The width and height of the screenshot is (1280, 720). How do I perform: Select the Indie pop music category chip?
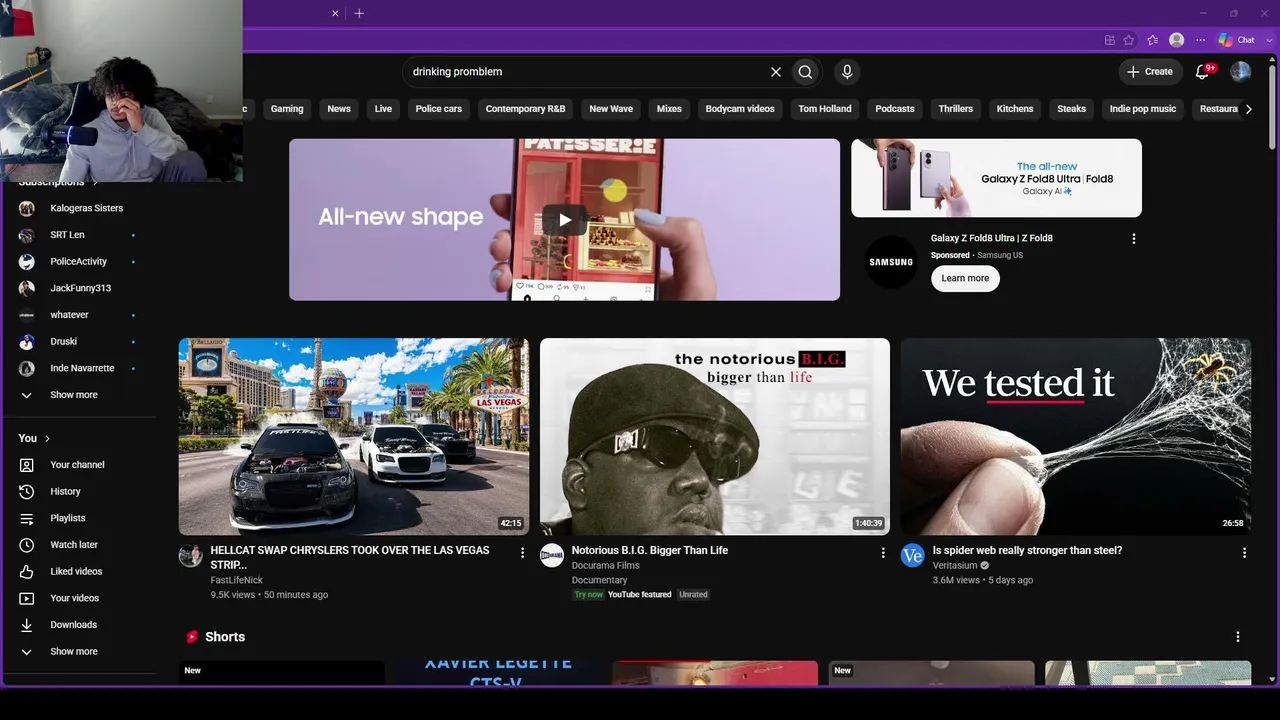[x=1143, y=109]
